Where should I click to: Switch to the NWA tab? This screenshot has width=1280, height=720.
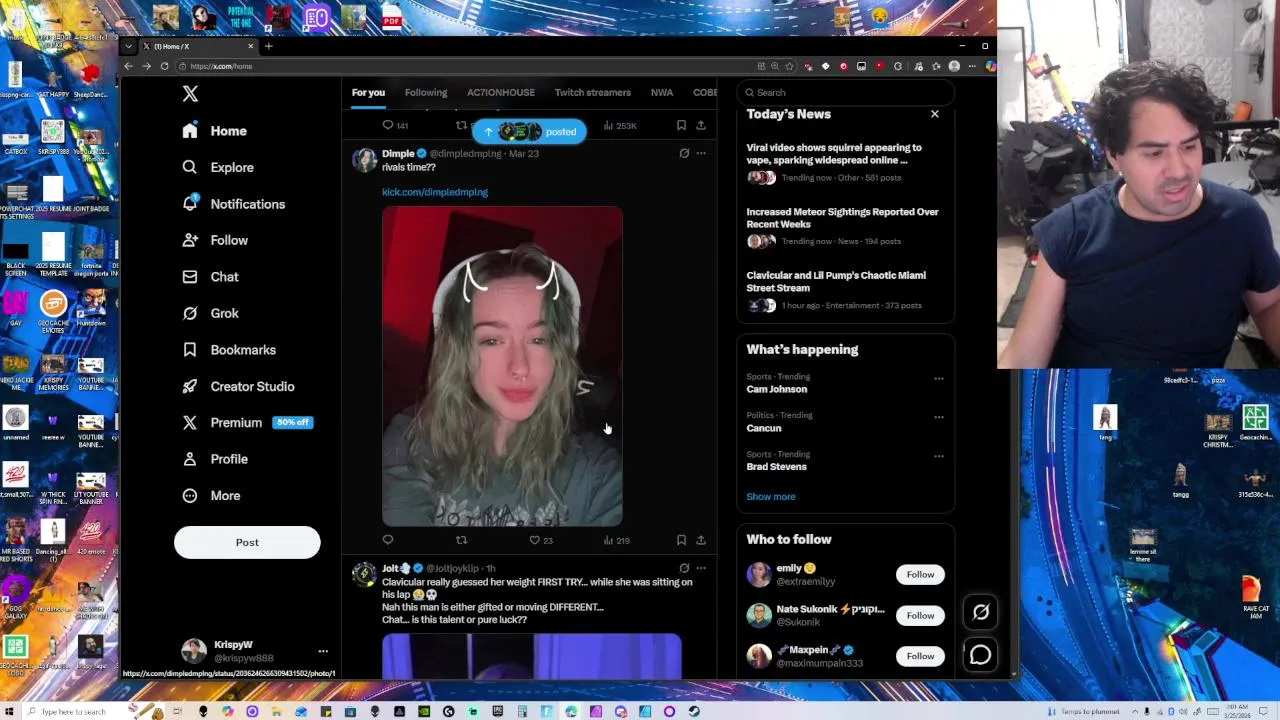click(x=662, y=92)
